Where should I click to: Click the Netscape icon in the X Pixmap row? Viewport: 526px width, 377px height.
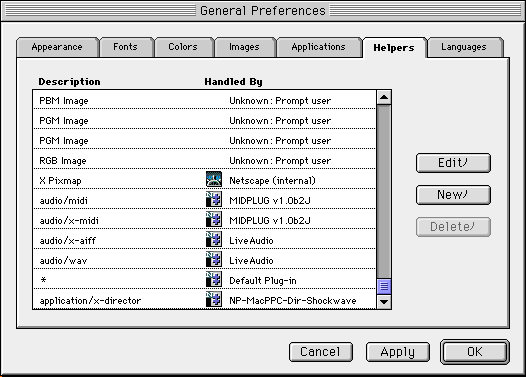[x=214, y=179]
